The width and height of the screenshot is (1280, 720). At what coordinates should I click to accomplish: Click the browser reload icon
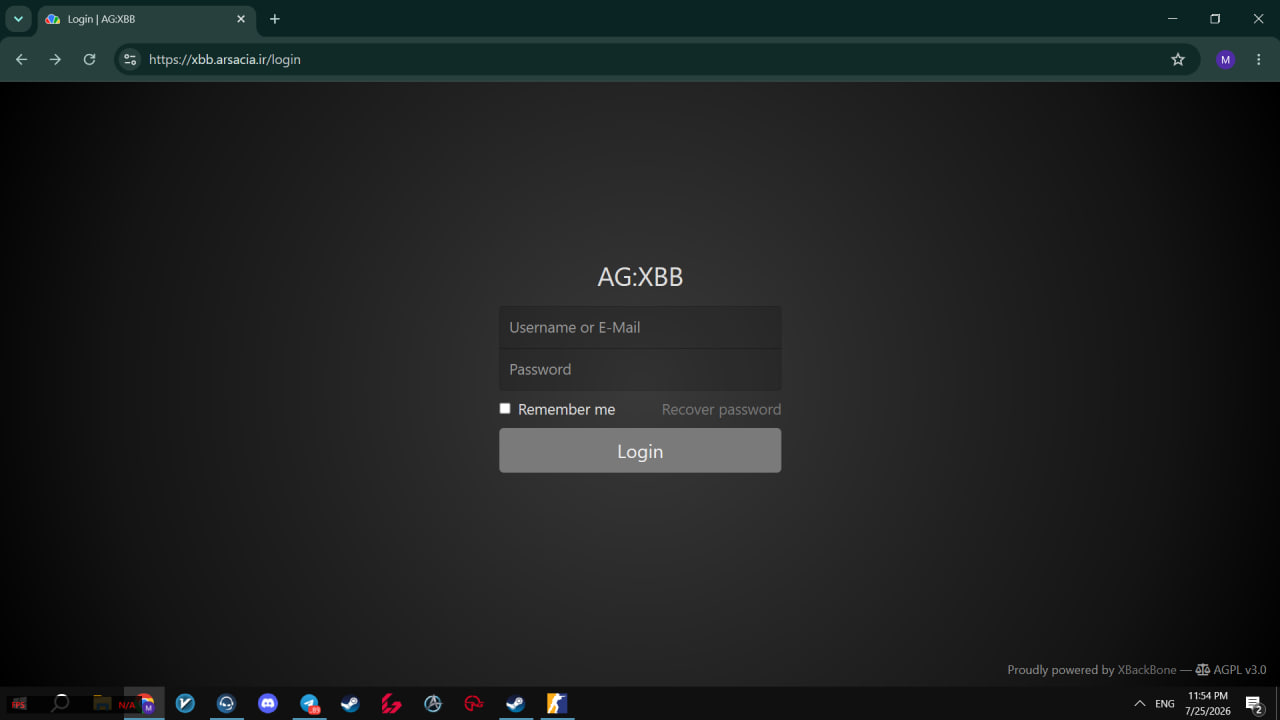pos(89,60)
